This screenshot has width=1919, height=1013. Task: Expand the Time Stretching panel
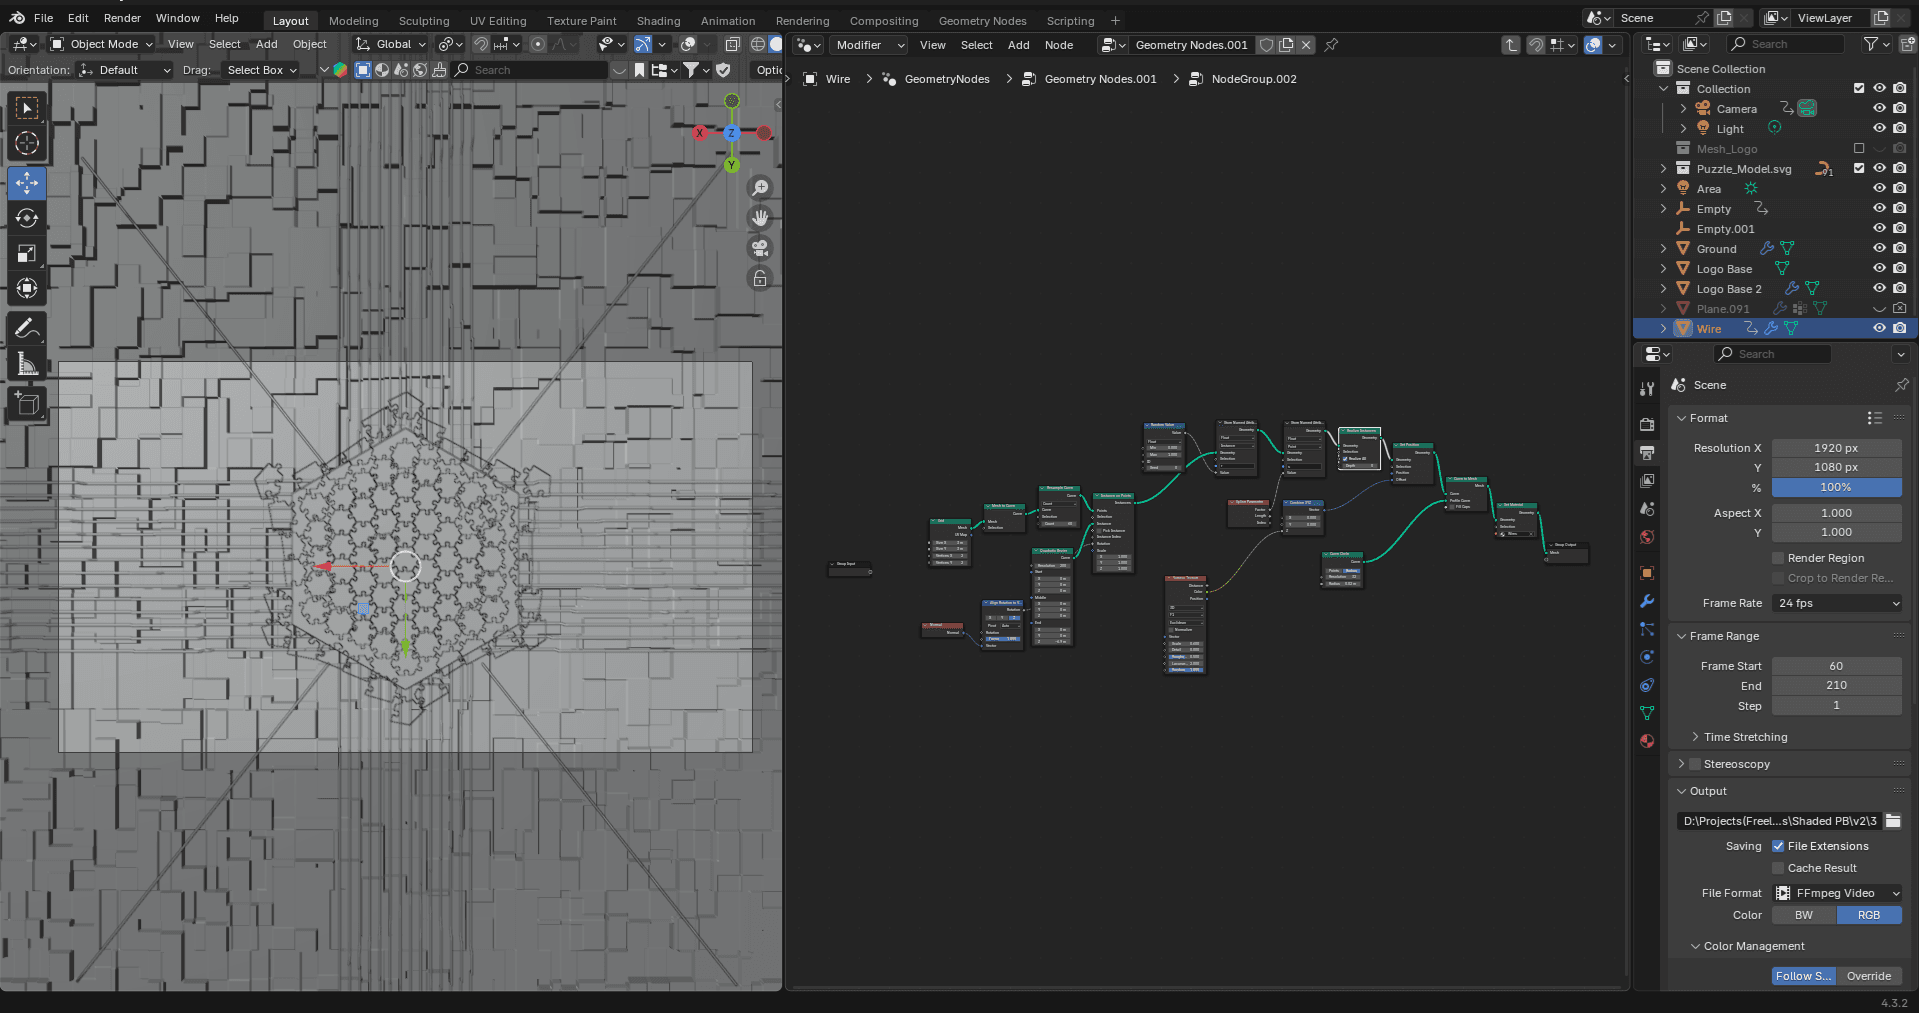(1745, 737)
